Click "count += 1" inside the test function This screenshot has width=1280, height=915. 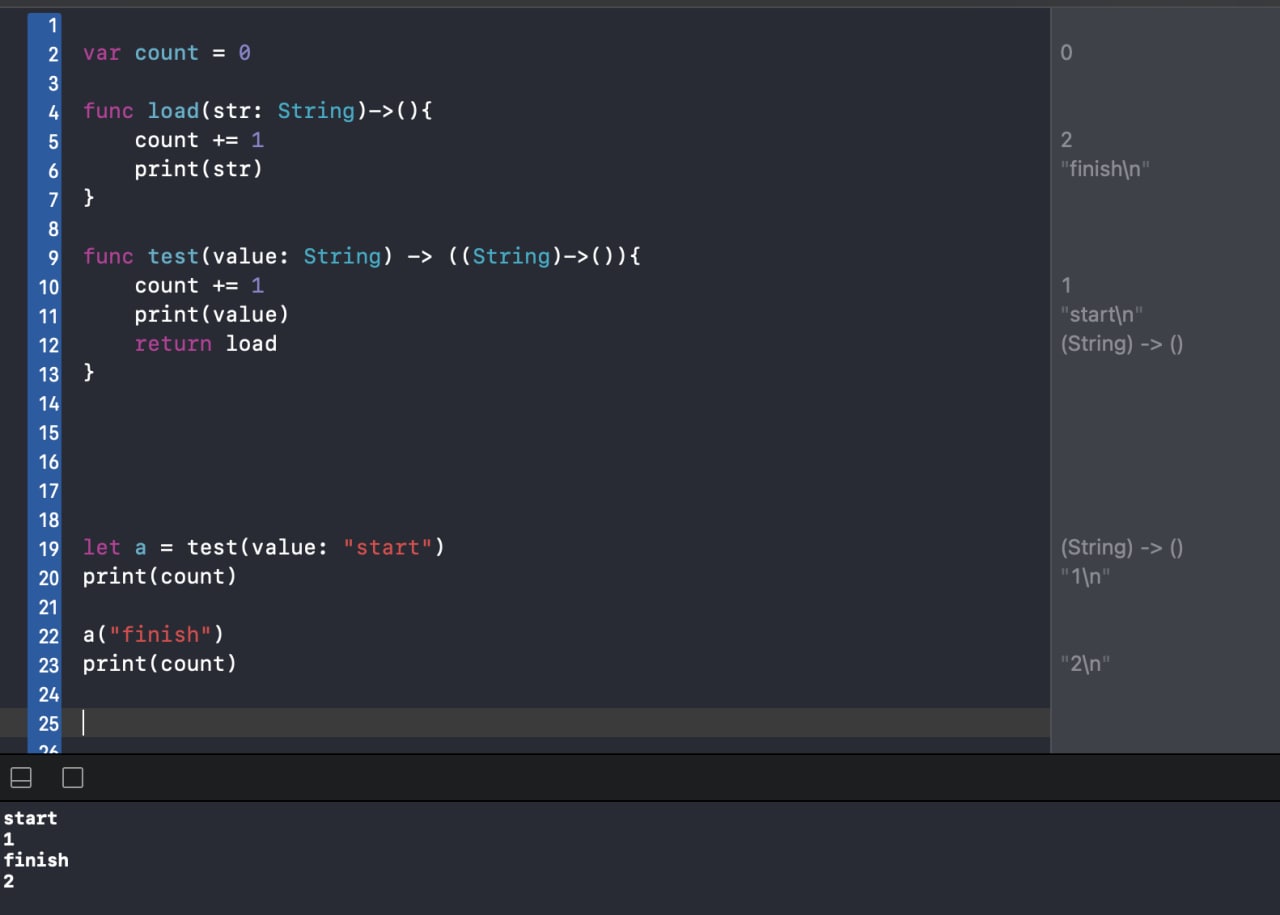tap(199, 285)
